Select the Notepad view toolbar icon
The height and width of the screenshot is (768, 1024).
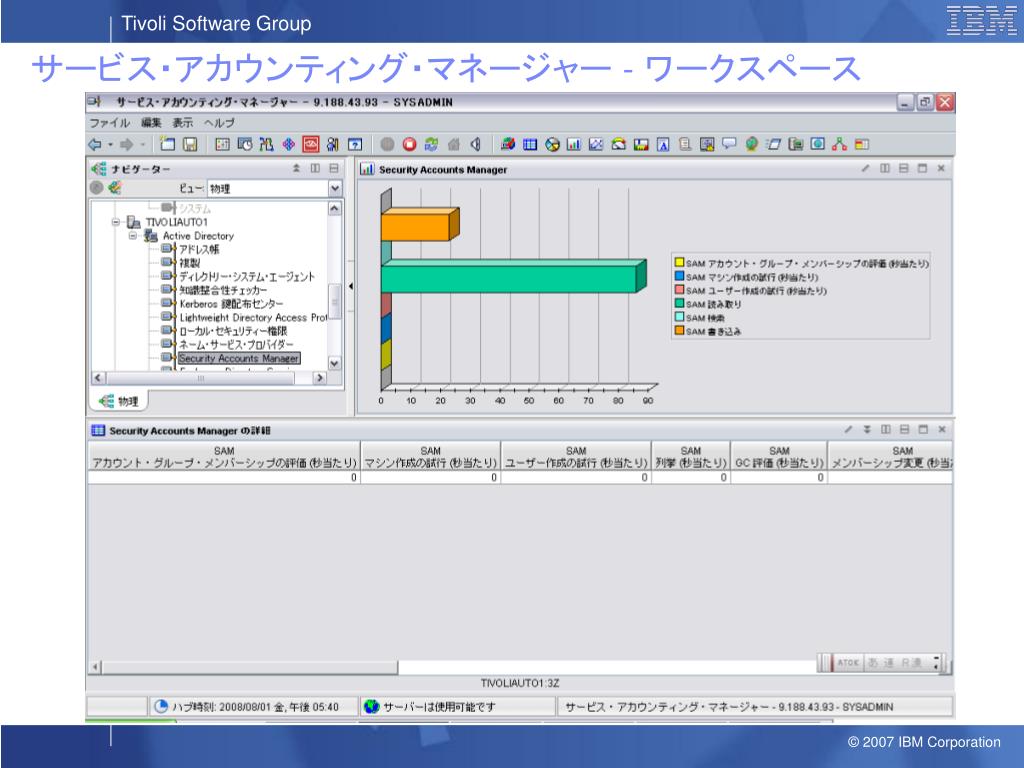click(x=663, y=144)
